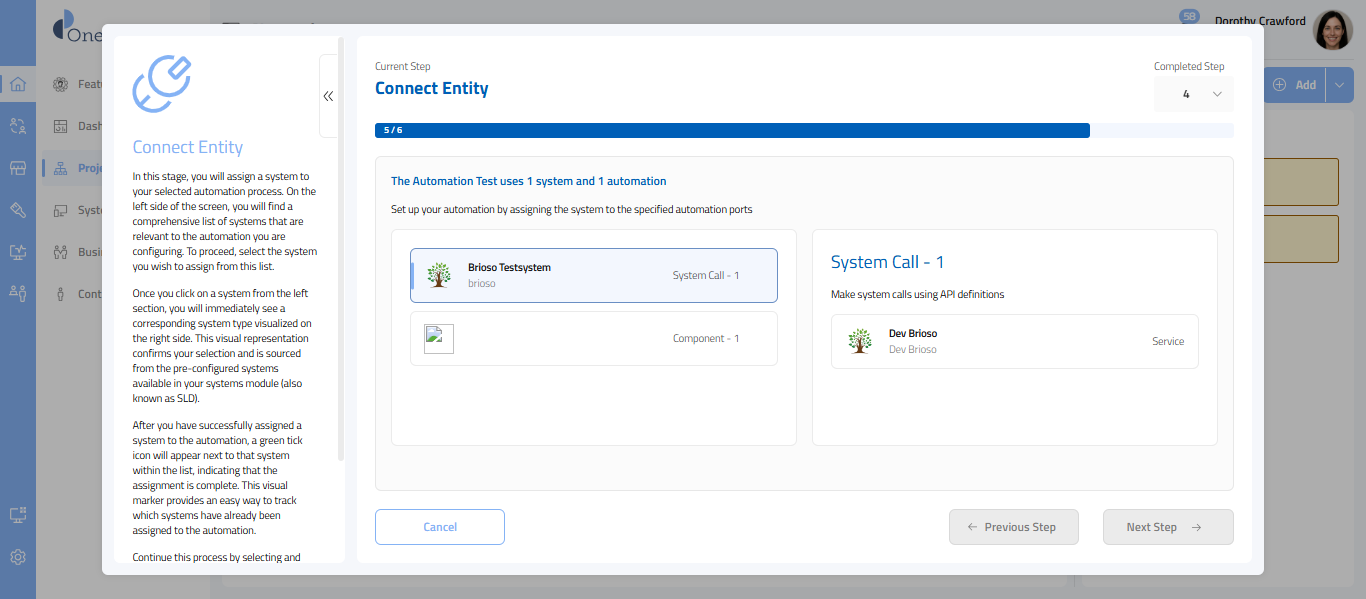1366x599 pixels.
Task: Click the monitor icon above settings gear
Action: (x=18, y=515)
